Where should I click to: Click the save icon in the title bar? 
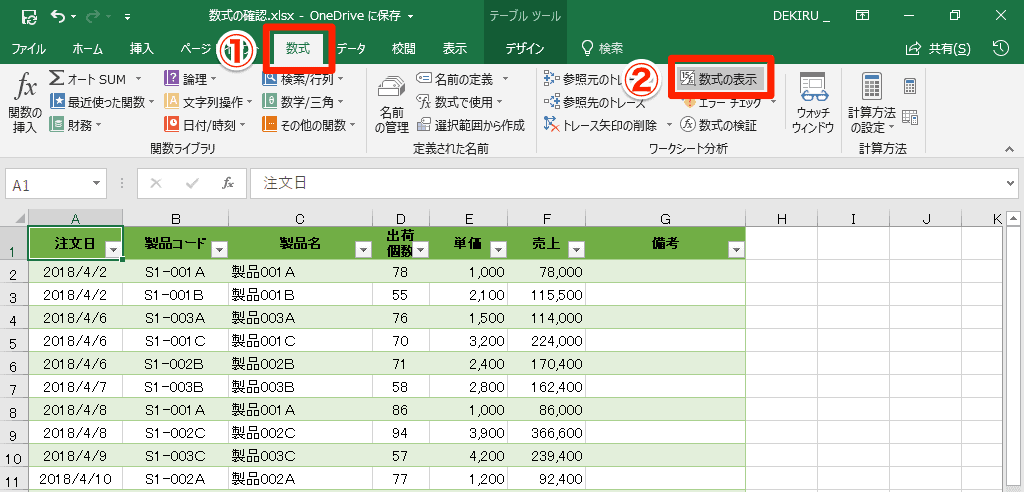click(29, 16)
